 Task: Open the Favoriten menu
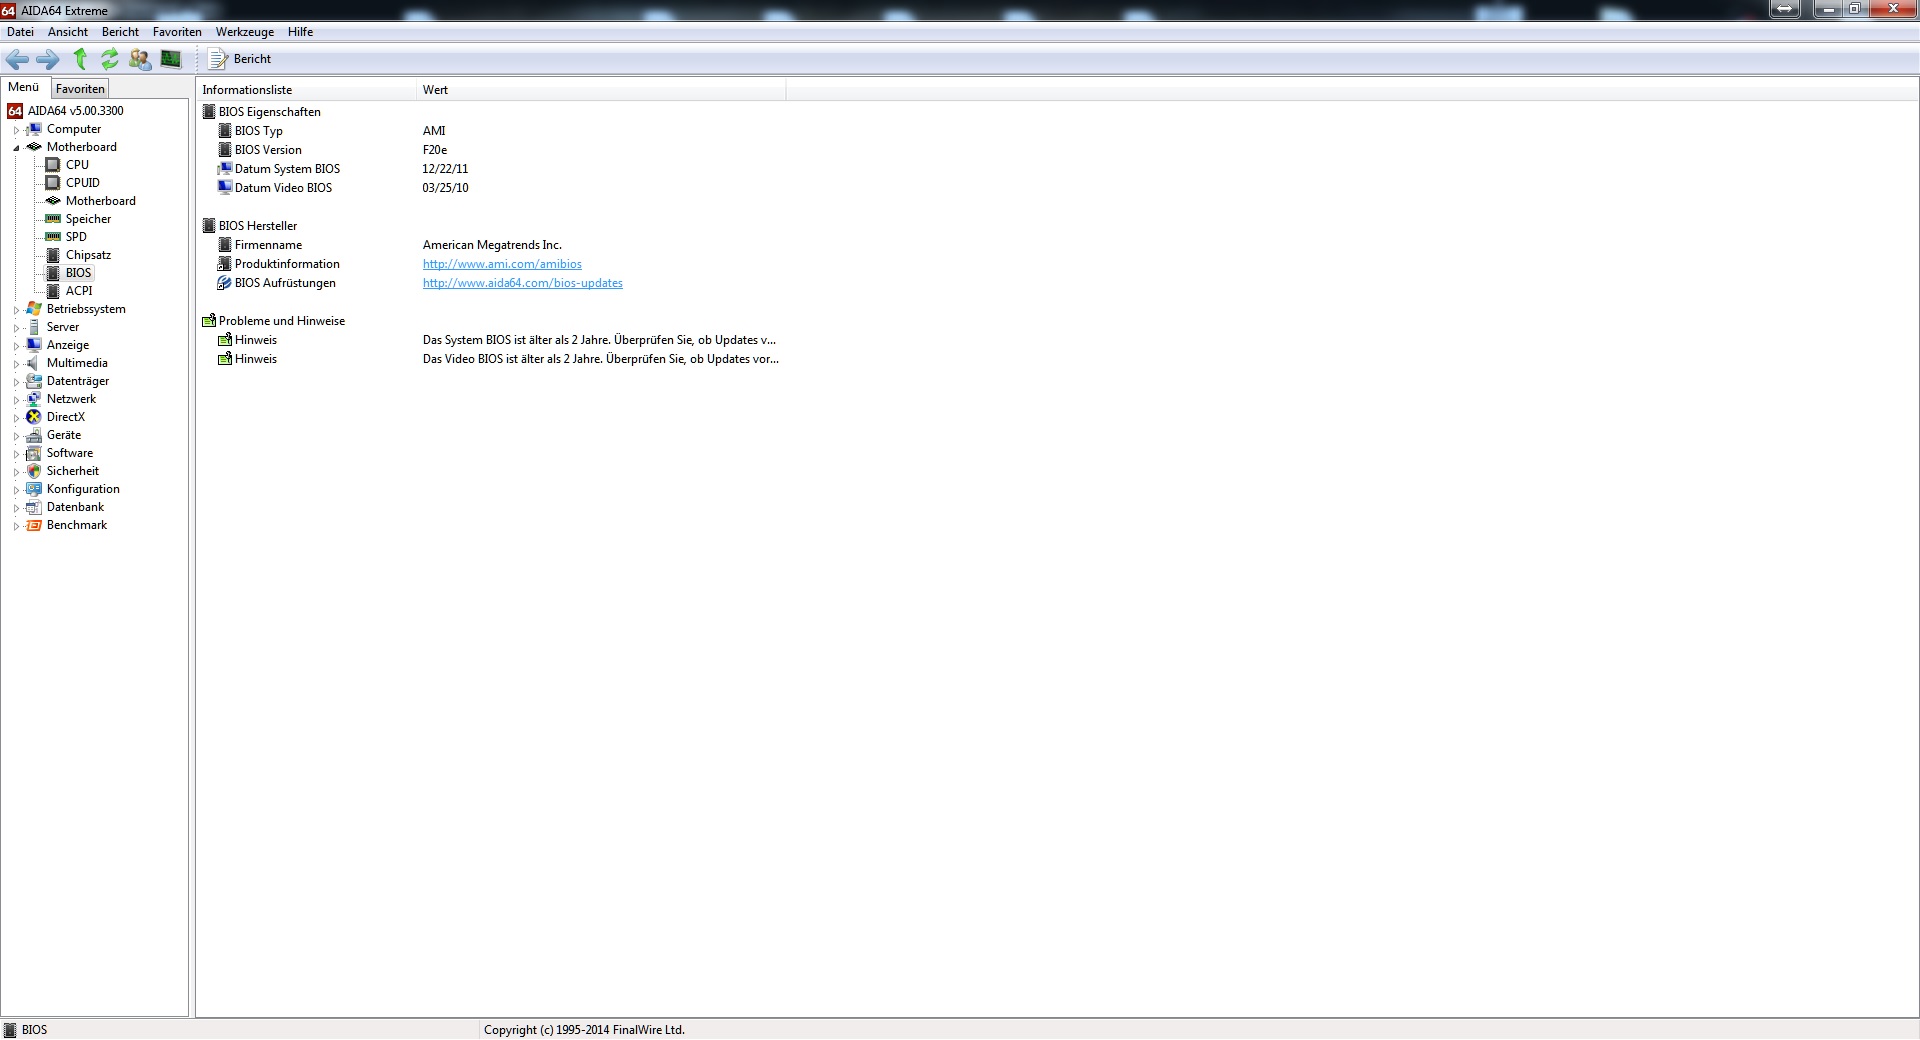tap(177, 32)
